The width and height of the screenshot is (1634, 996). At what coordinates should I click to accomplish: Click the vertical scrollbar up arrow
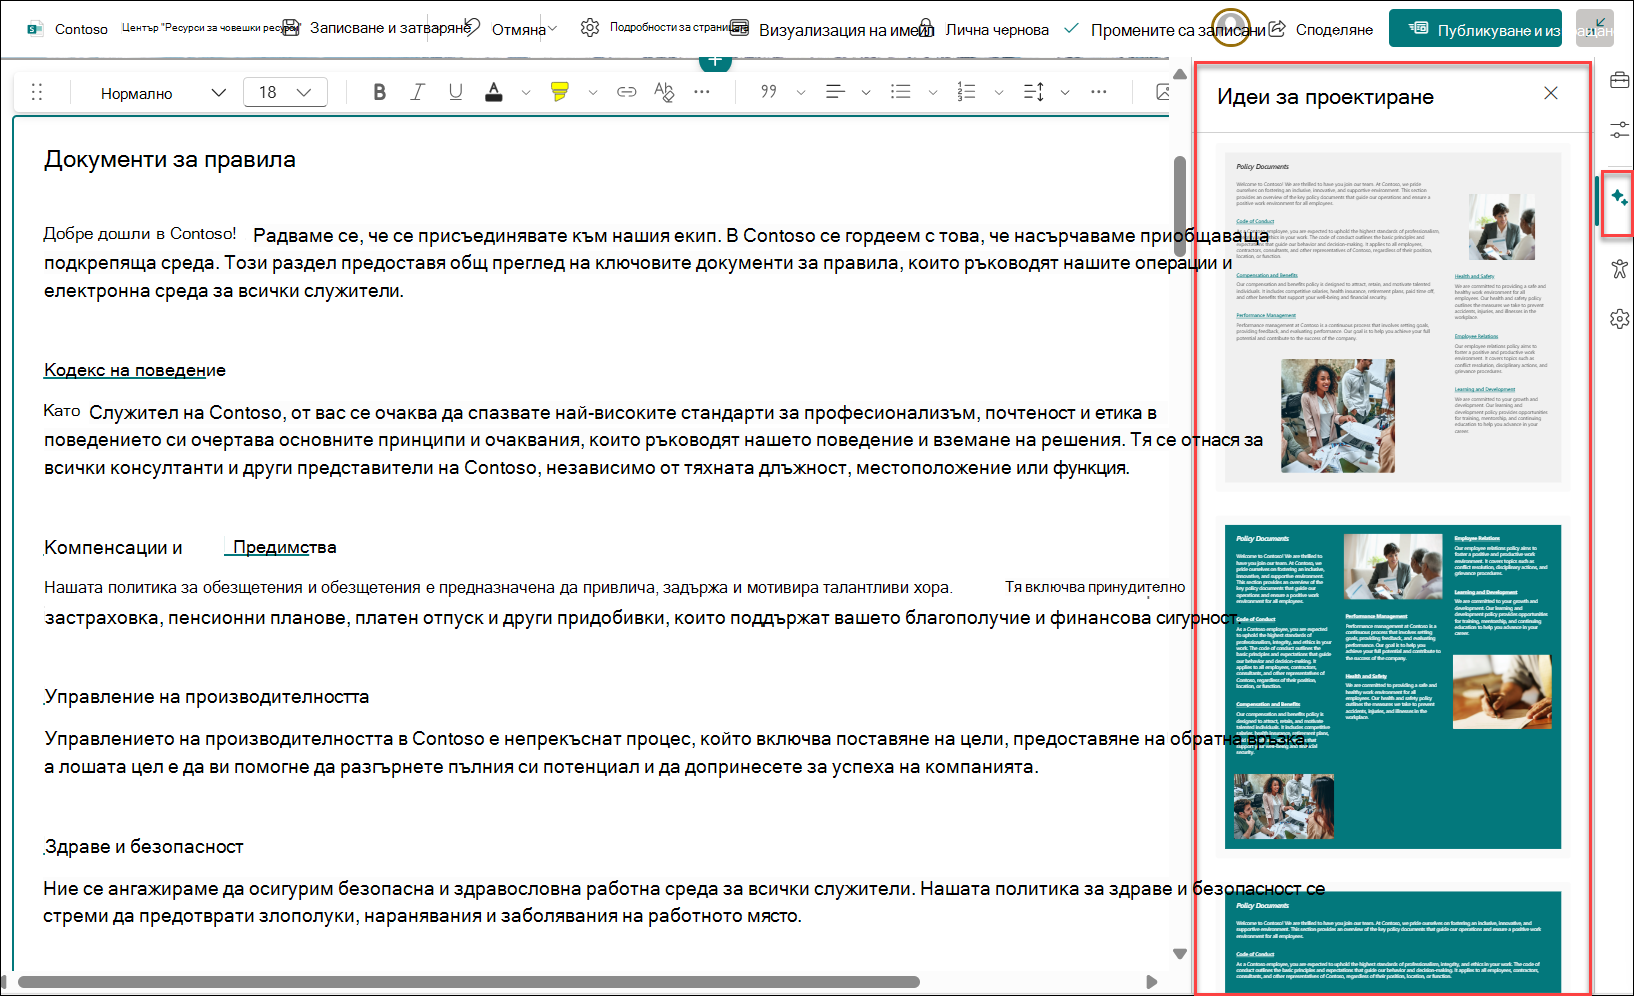coord(1180,74)
